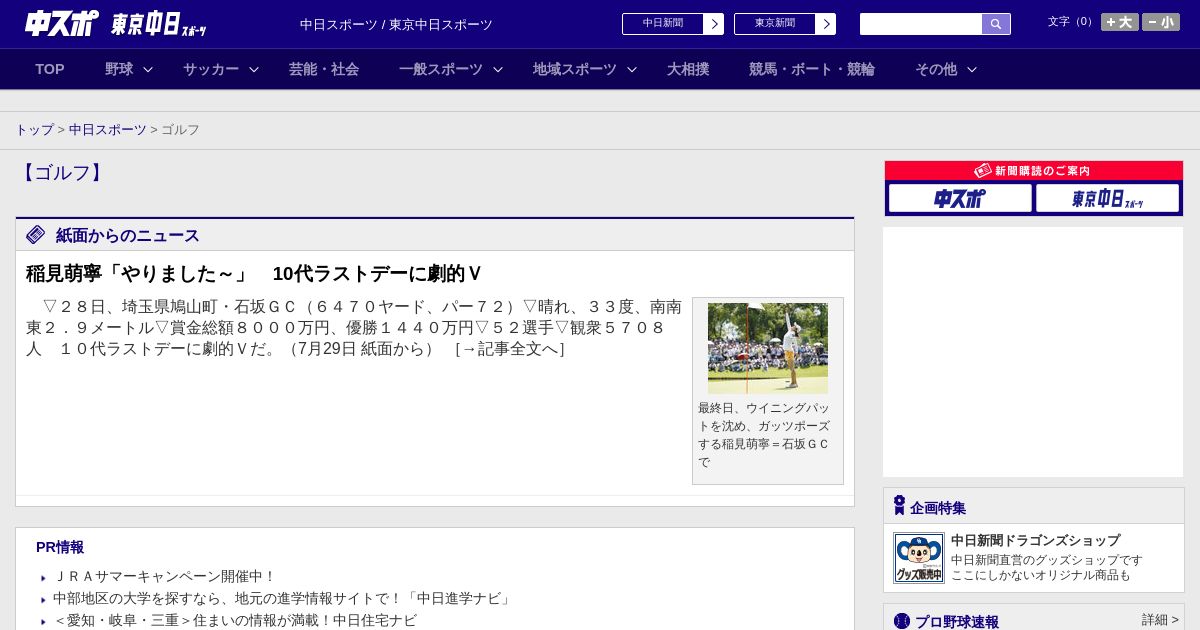1200x630 pixels.
Task: Click 詳細 > link for プロ野球速報
Action: (1160, 620)
